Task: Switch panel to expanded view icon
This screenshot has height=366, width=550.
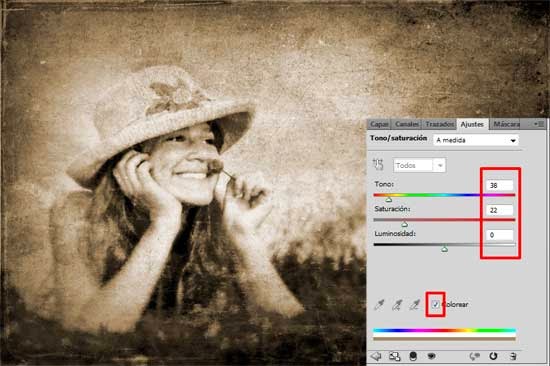Action: [395, 356]
